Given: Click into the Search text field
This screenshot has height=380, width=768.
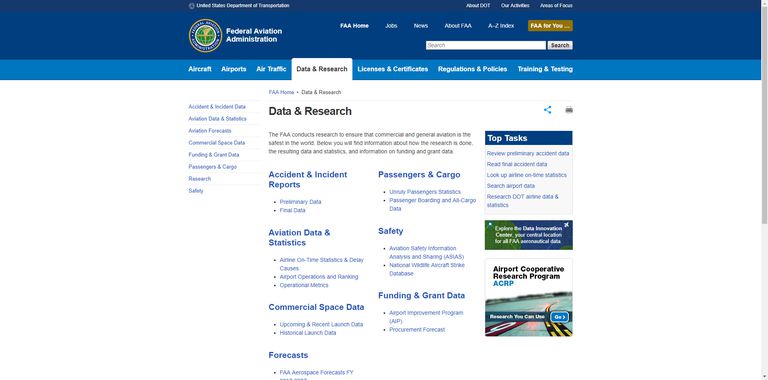Looking at the screenshot, I should [485, 45].
